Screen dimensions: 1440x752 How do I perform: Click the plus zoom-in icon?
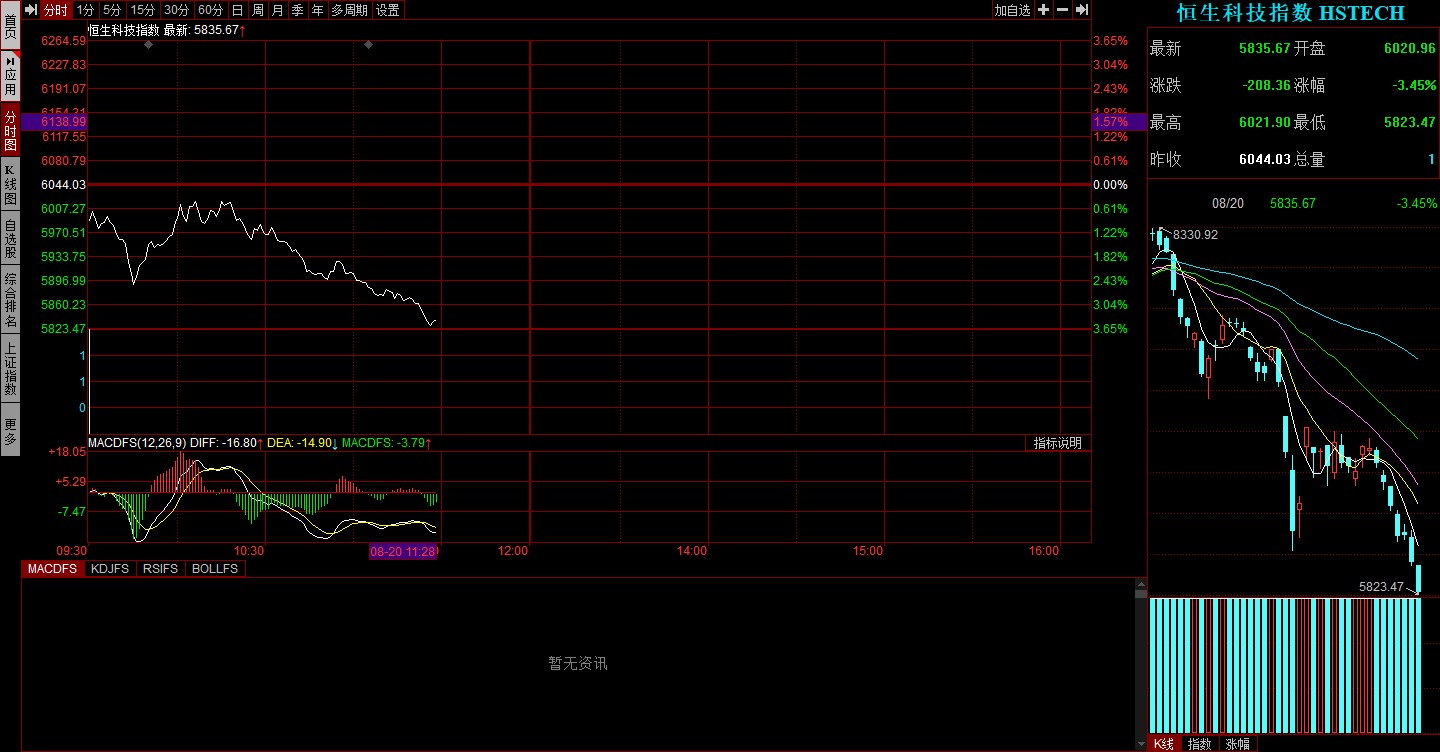point(1043,10)
